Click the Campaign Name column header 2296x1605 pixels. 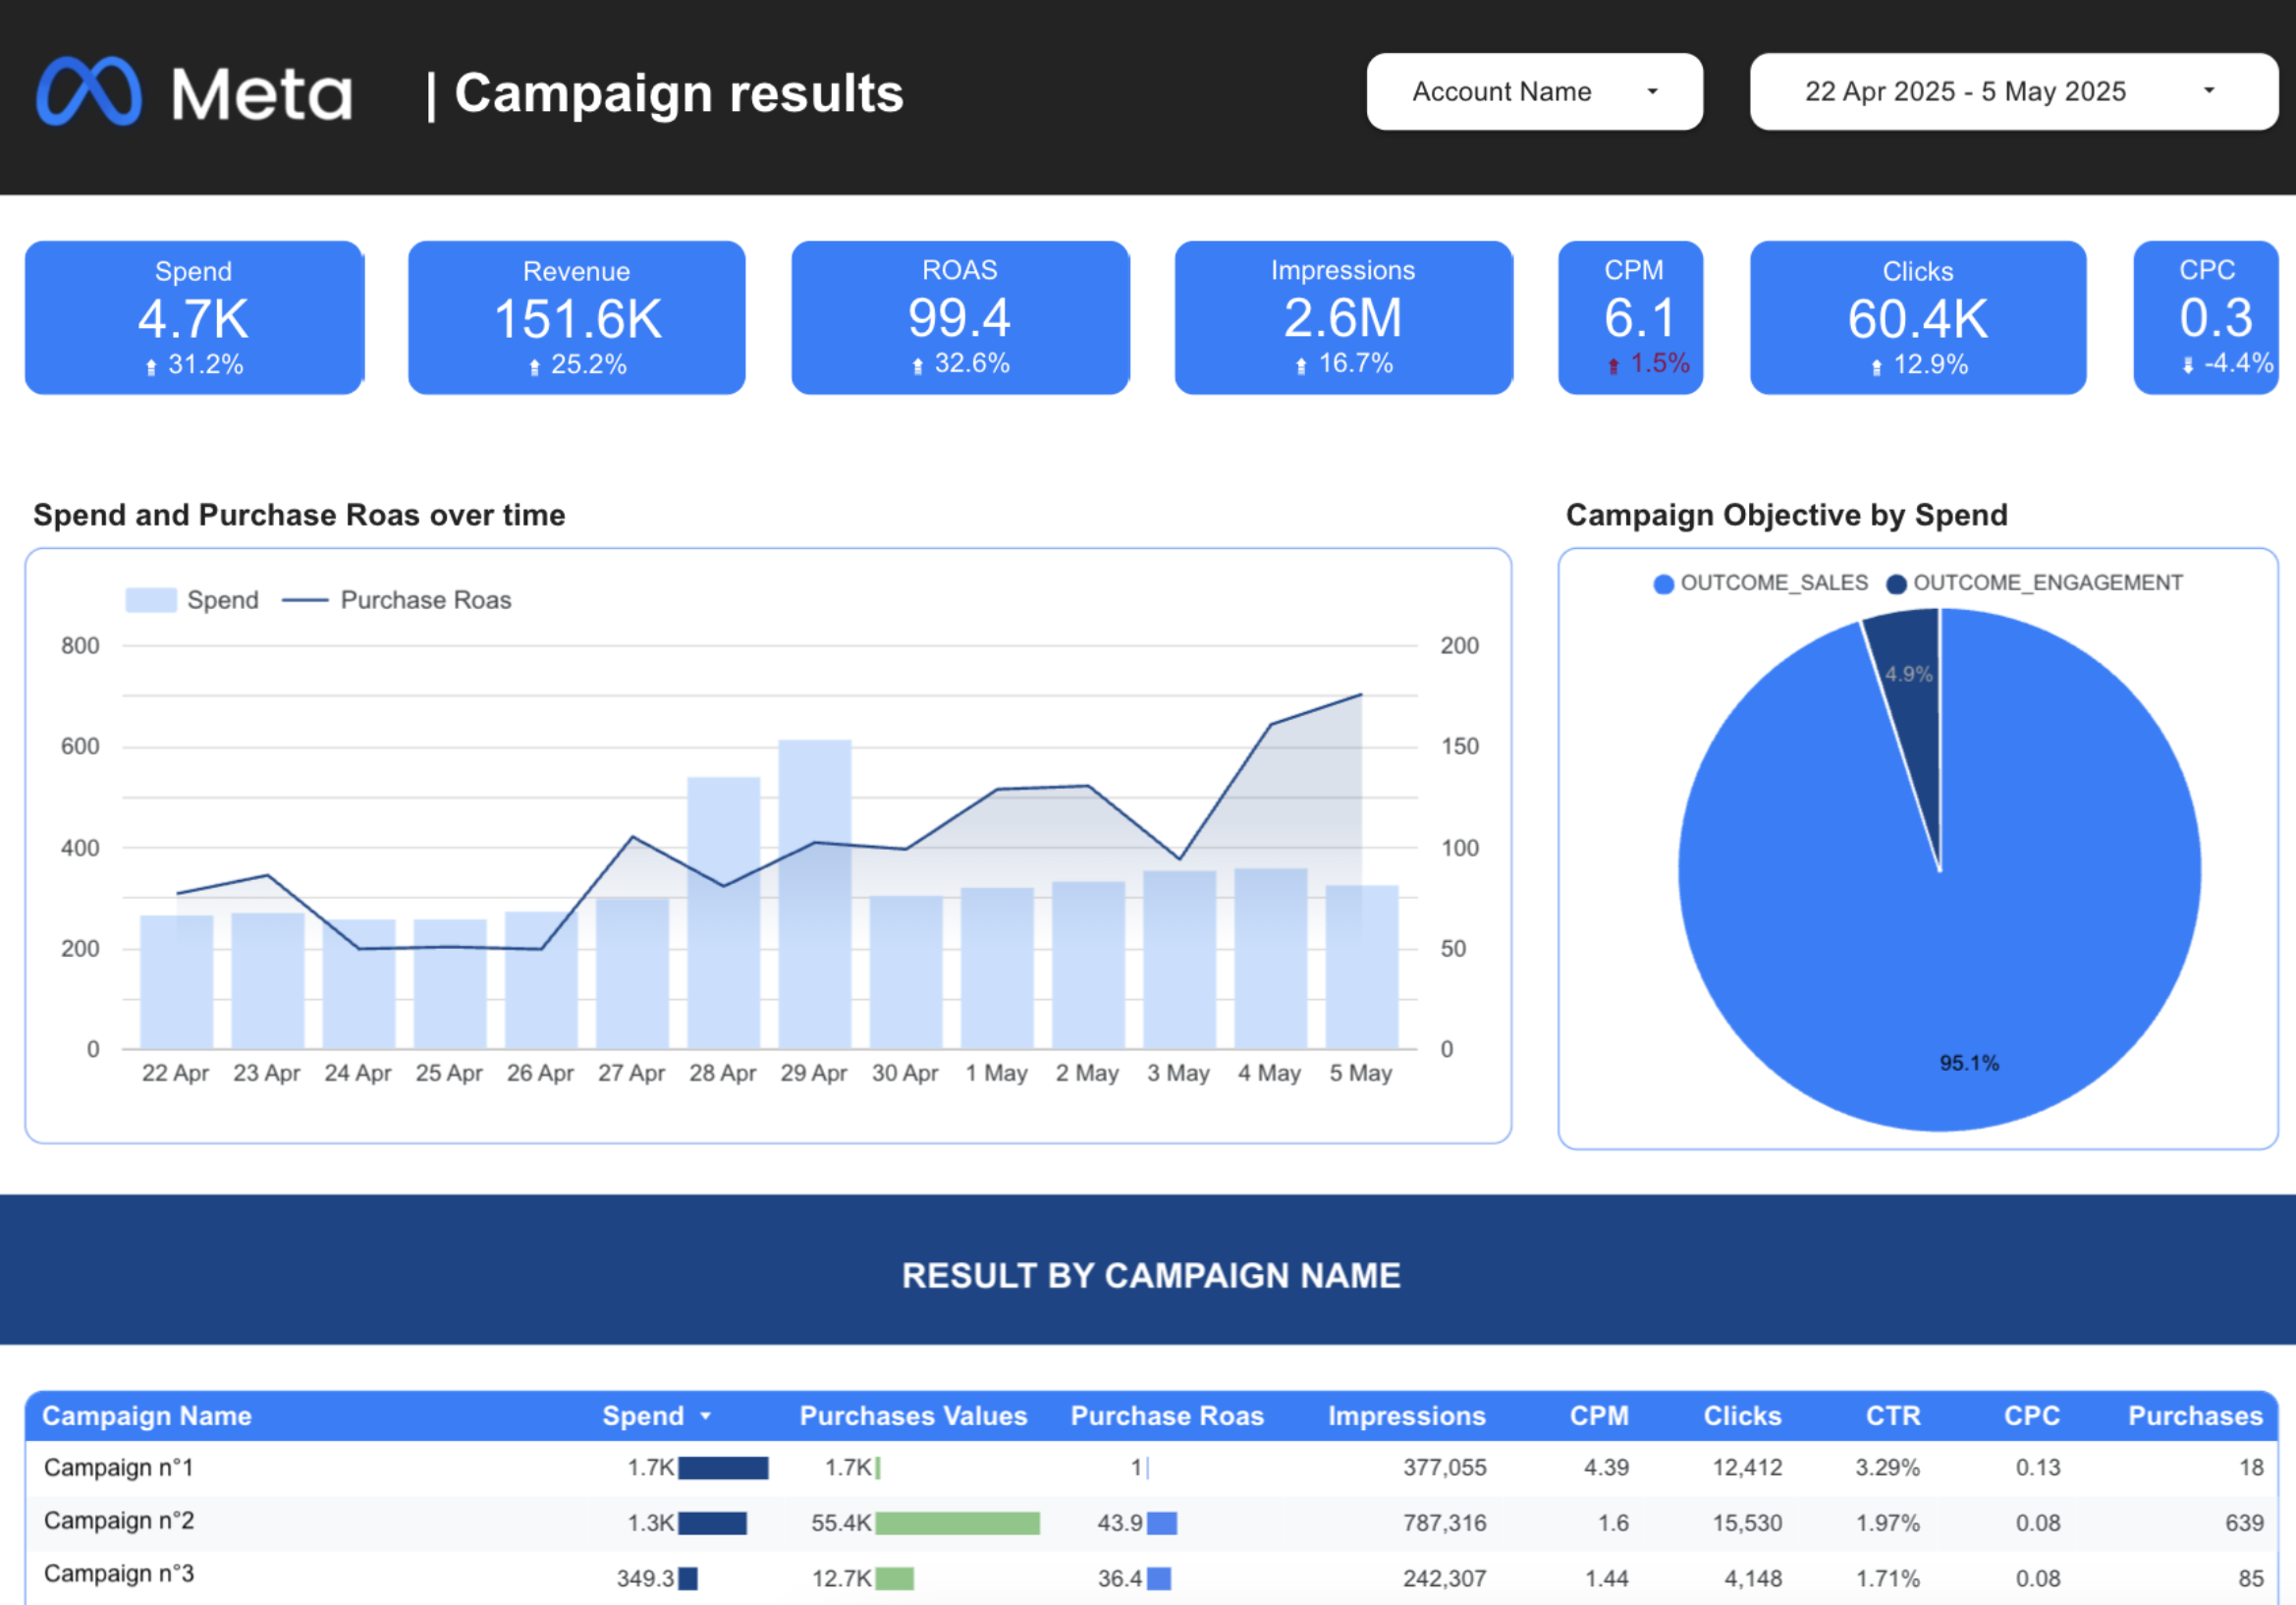tap(146, 1416)
